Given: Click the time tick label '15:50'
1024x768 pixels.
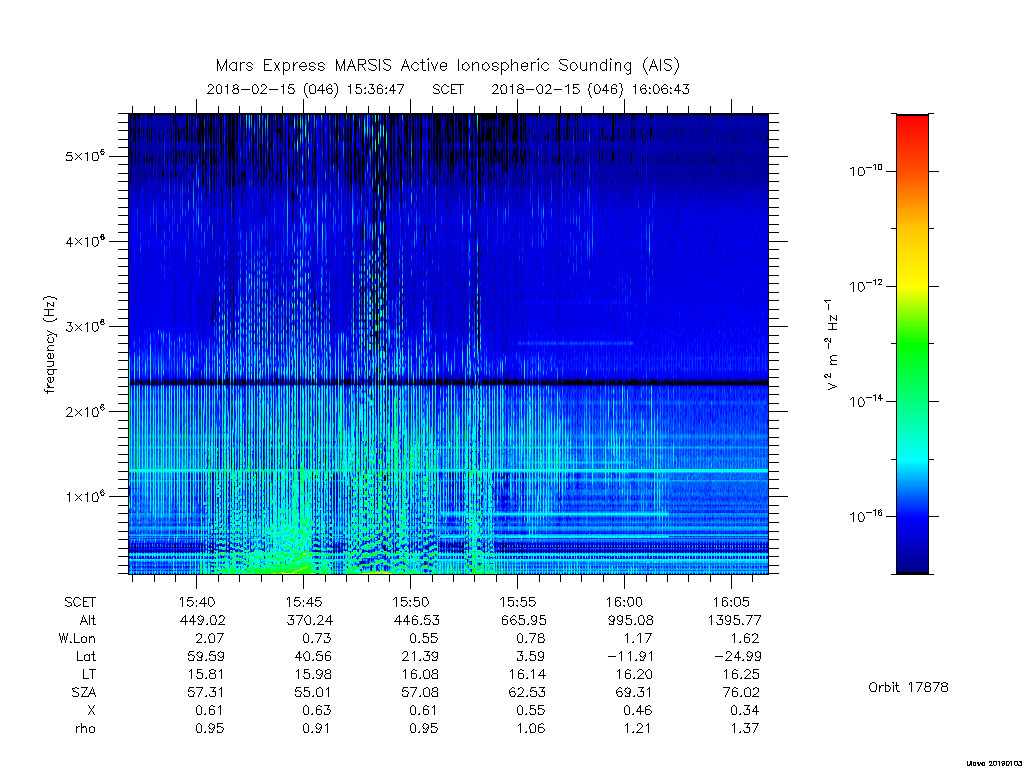Looking at the screenshot, I should (x=410, y=602).
